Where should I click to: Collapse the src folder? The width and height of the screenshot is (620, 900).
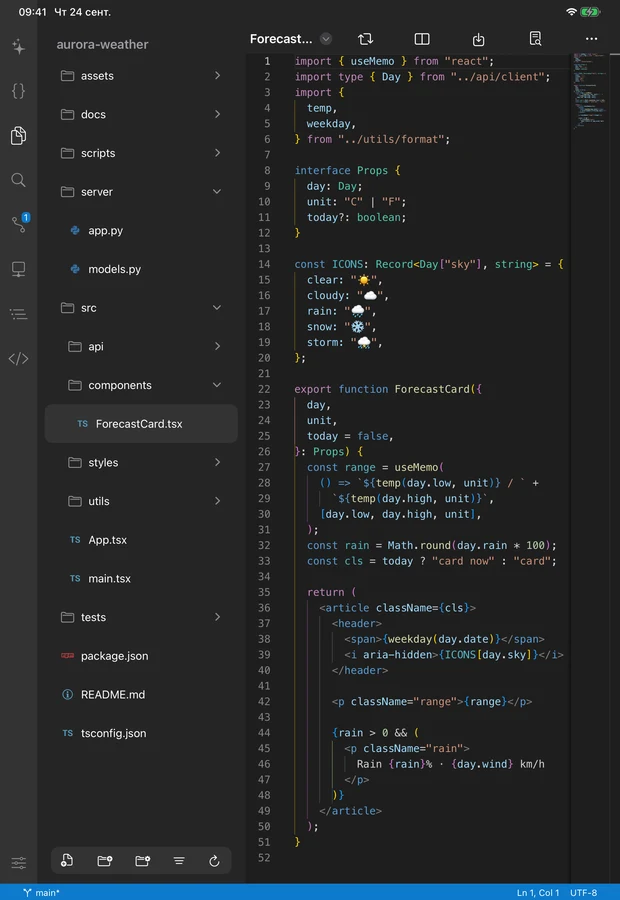(x=141, y=308)
